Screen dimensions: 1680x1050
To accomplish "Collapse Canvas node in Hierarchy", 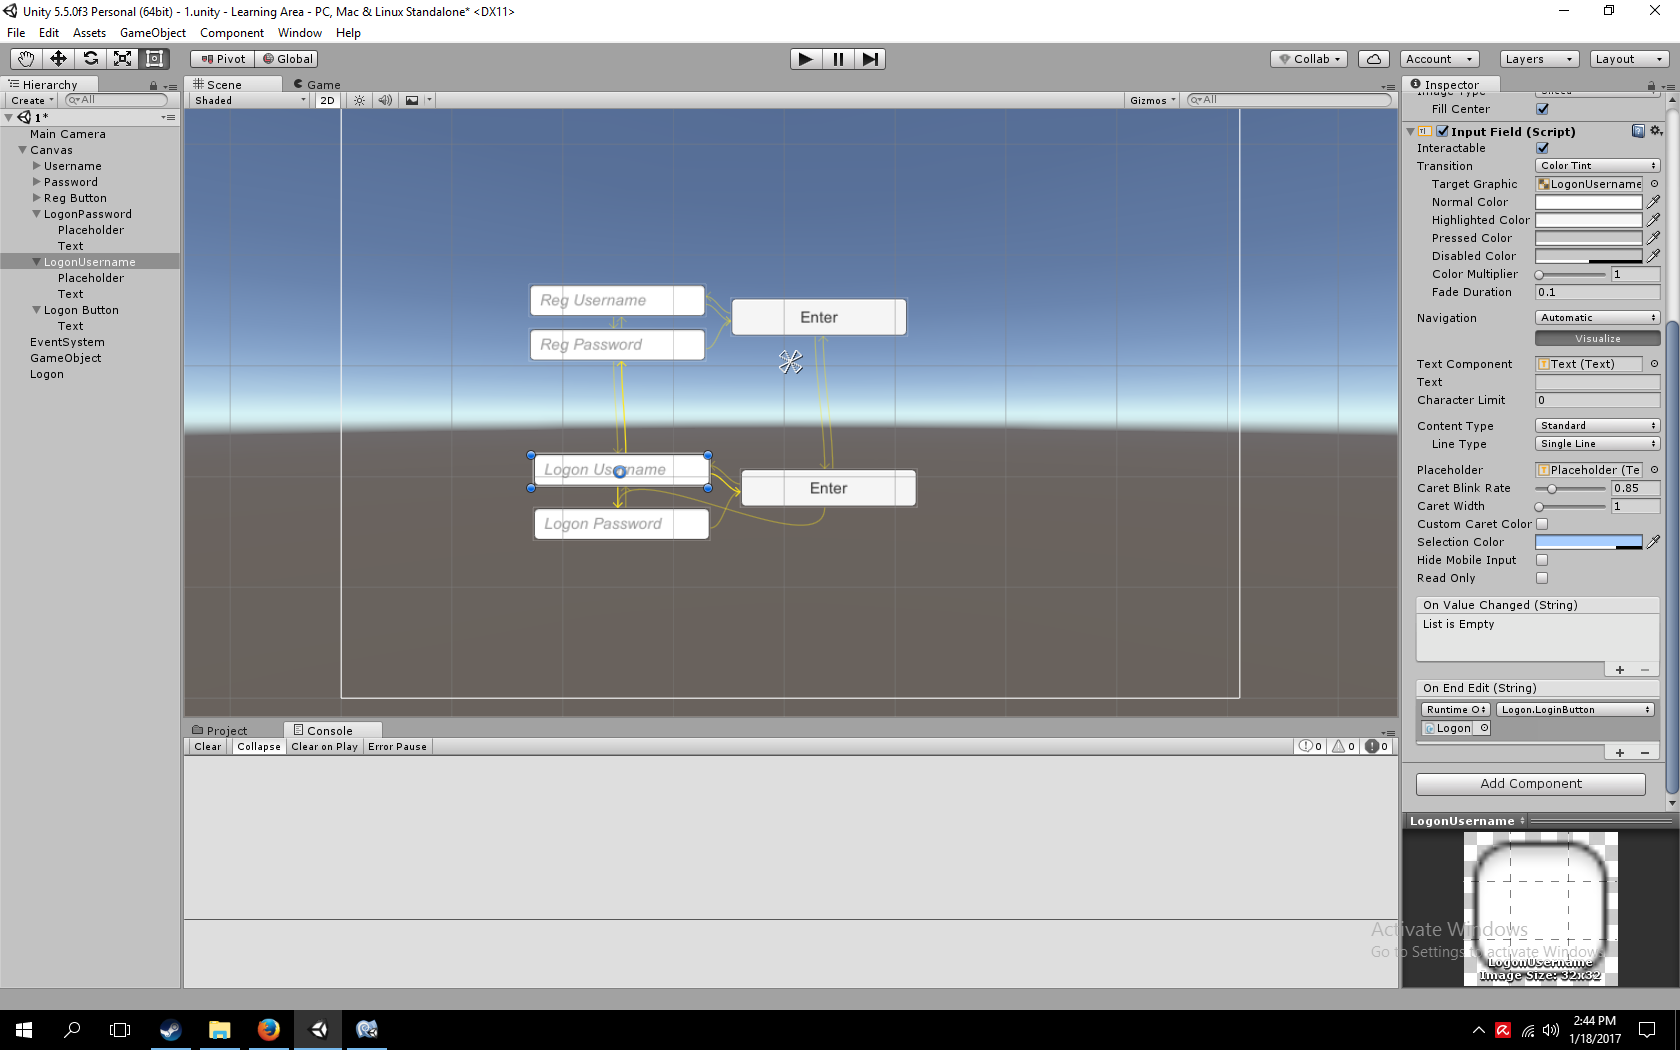I will (23, 150).
